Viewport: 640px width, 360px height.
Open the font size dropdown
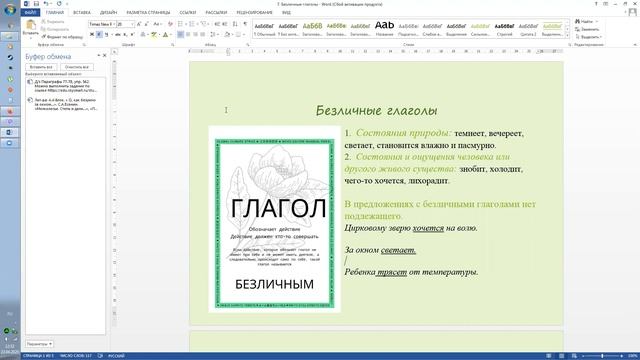[132, 24]
